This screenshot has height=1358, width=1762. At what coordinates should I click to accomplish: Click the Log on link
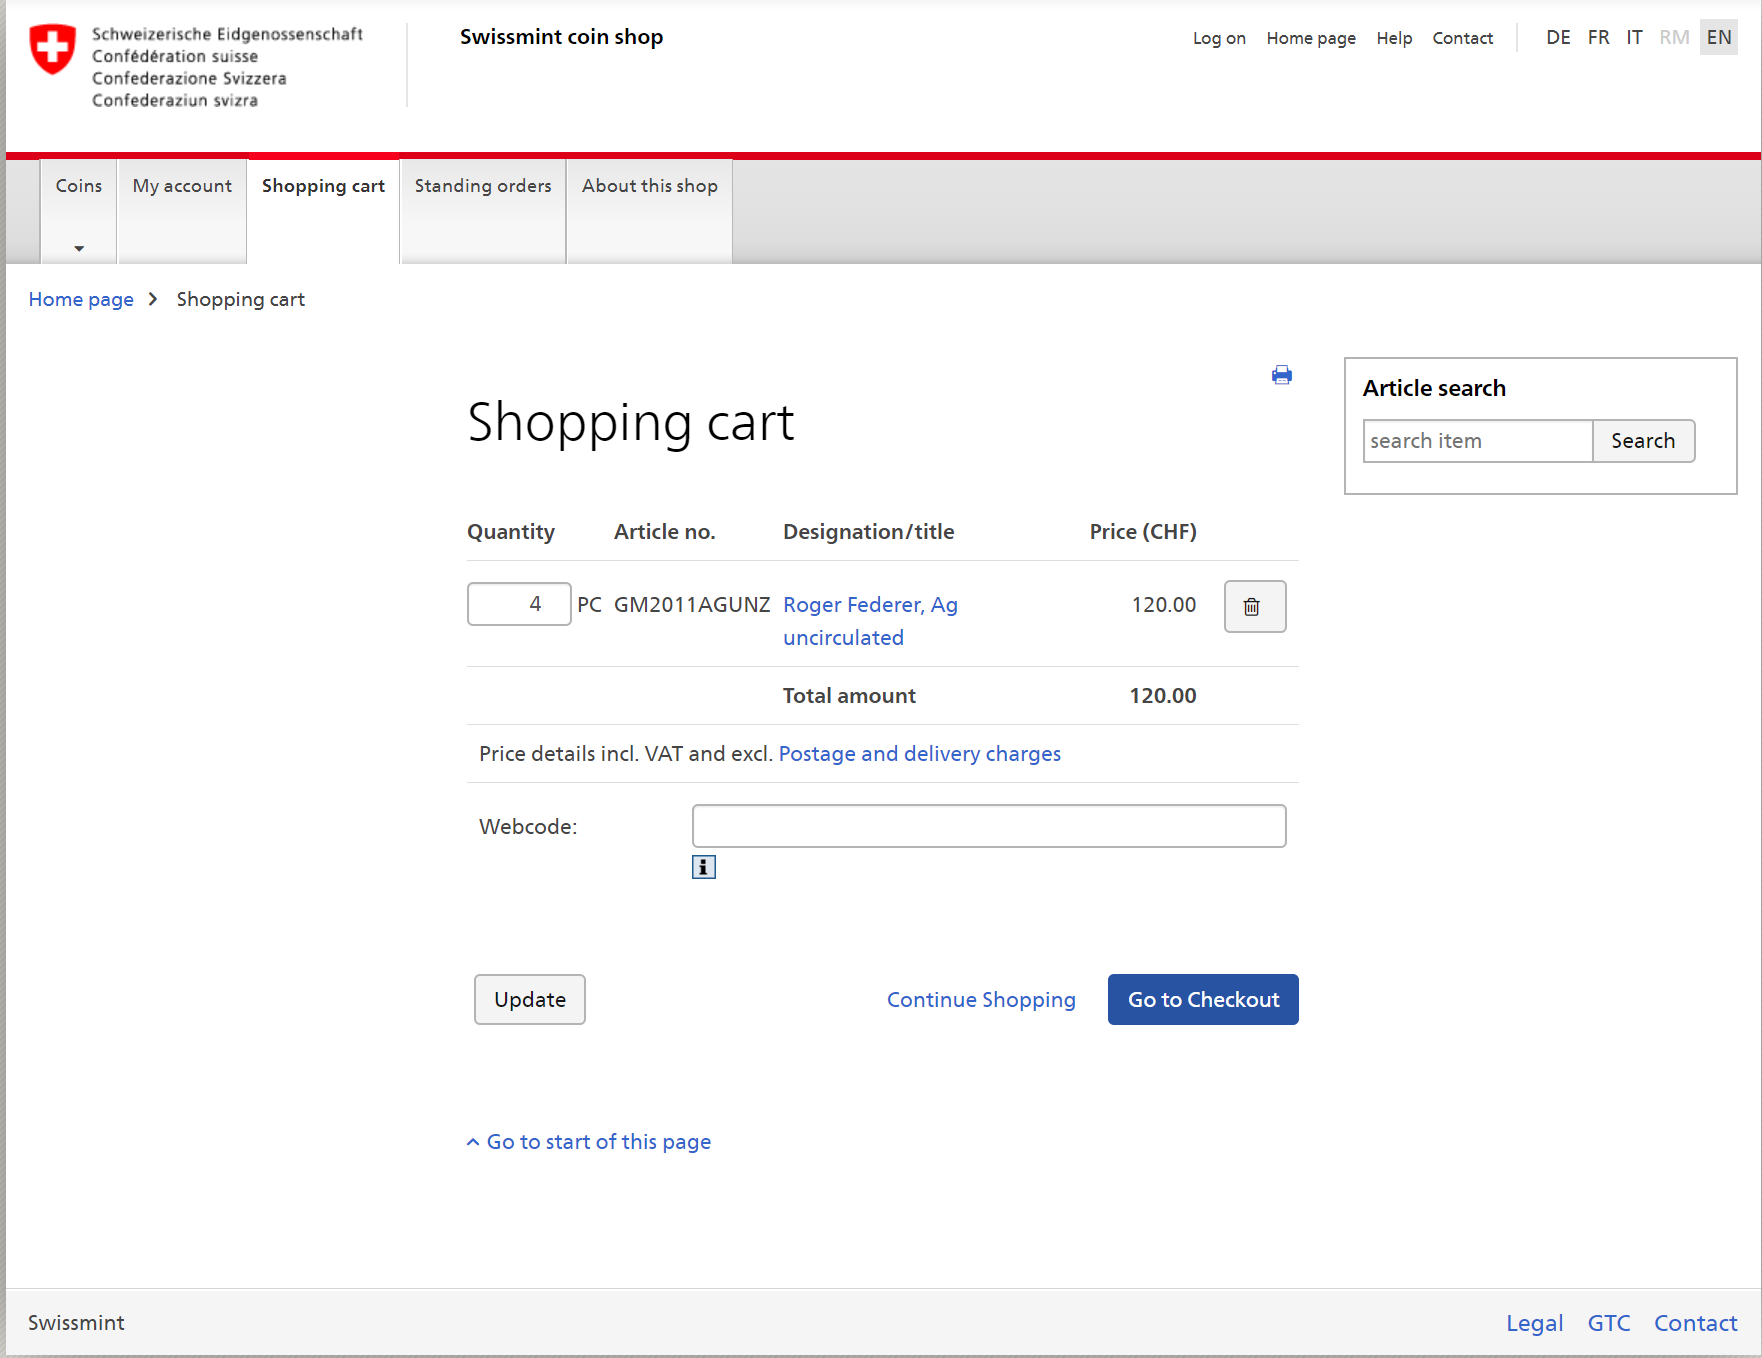[x=1219, y=38]
